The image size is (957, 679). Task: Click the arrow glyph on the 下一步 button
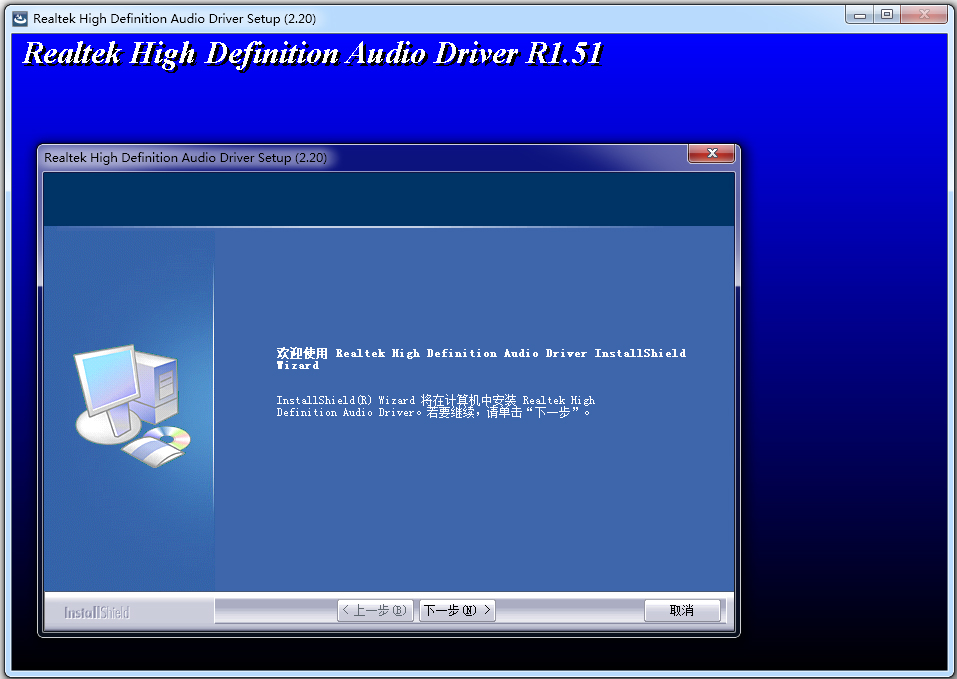[487, 610]
